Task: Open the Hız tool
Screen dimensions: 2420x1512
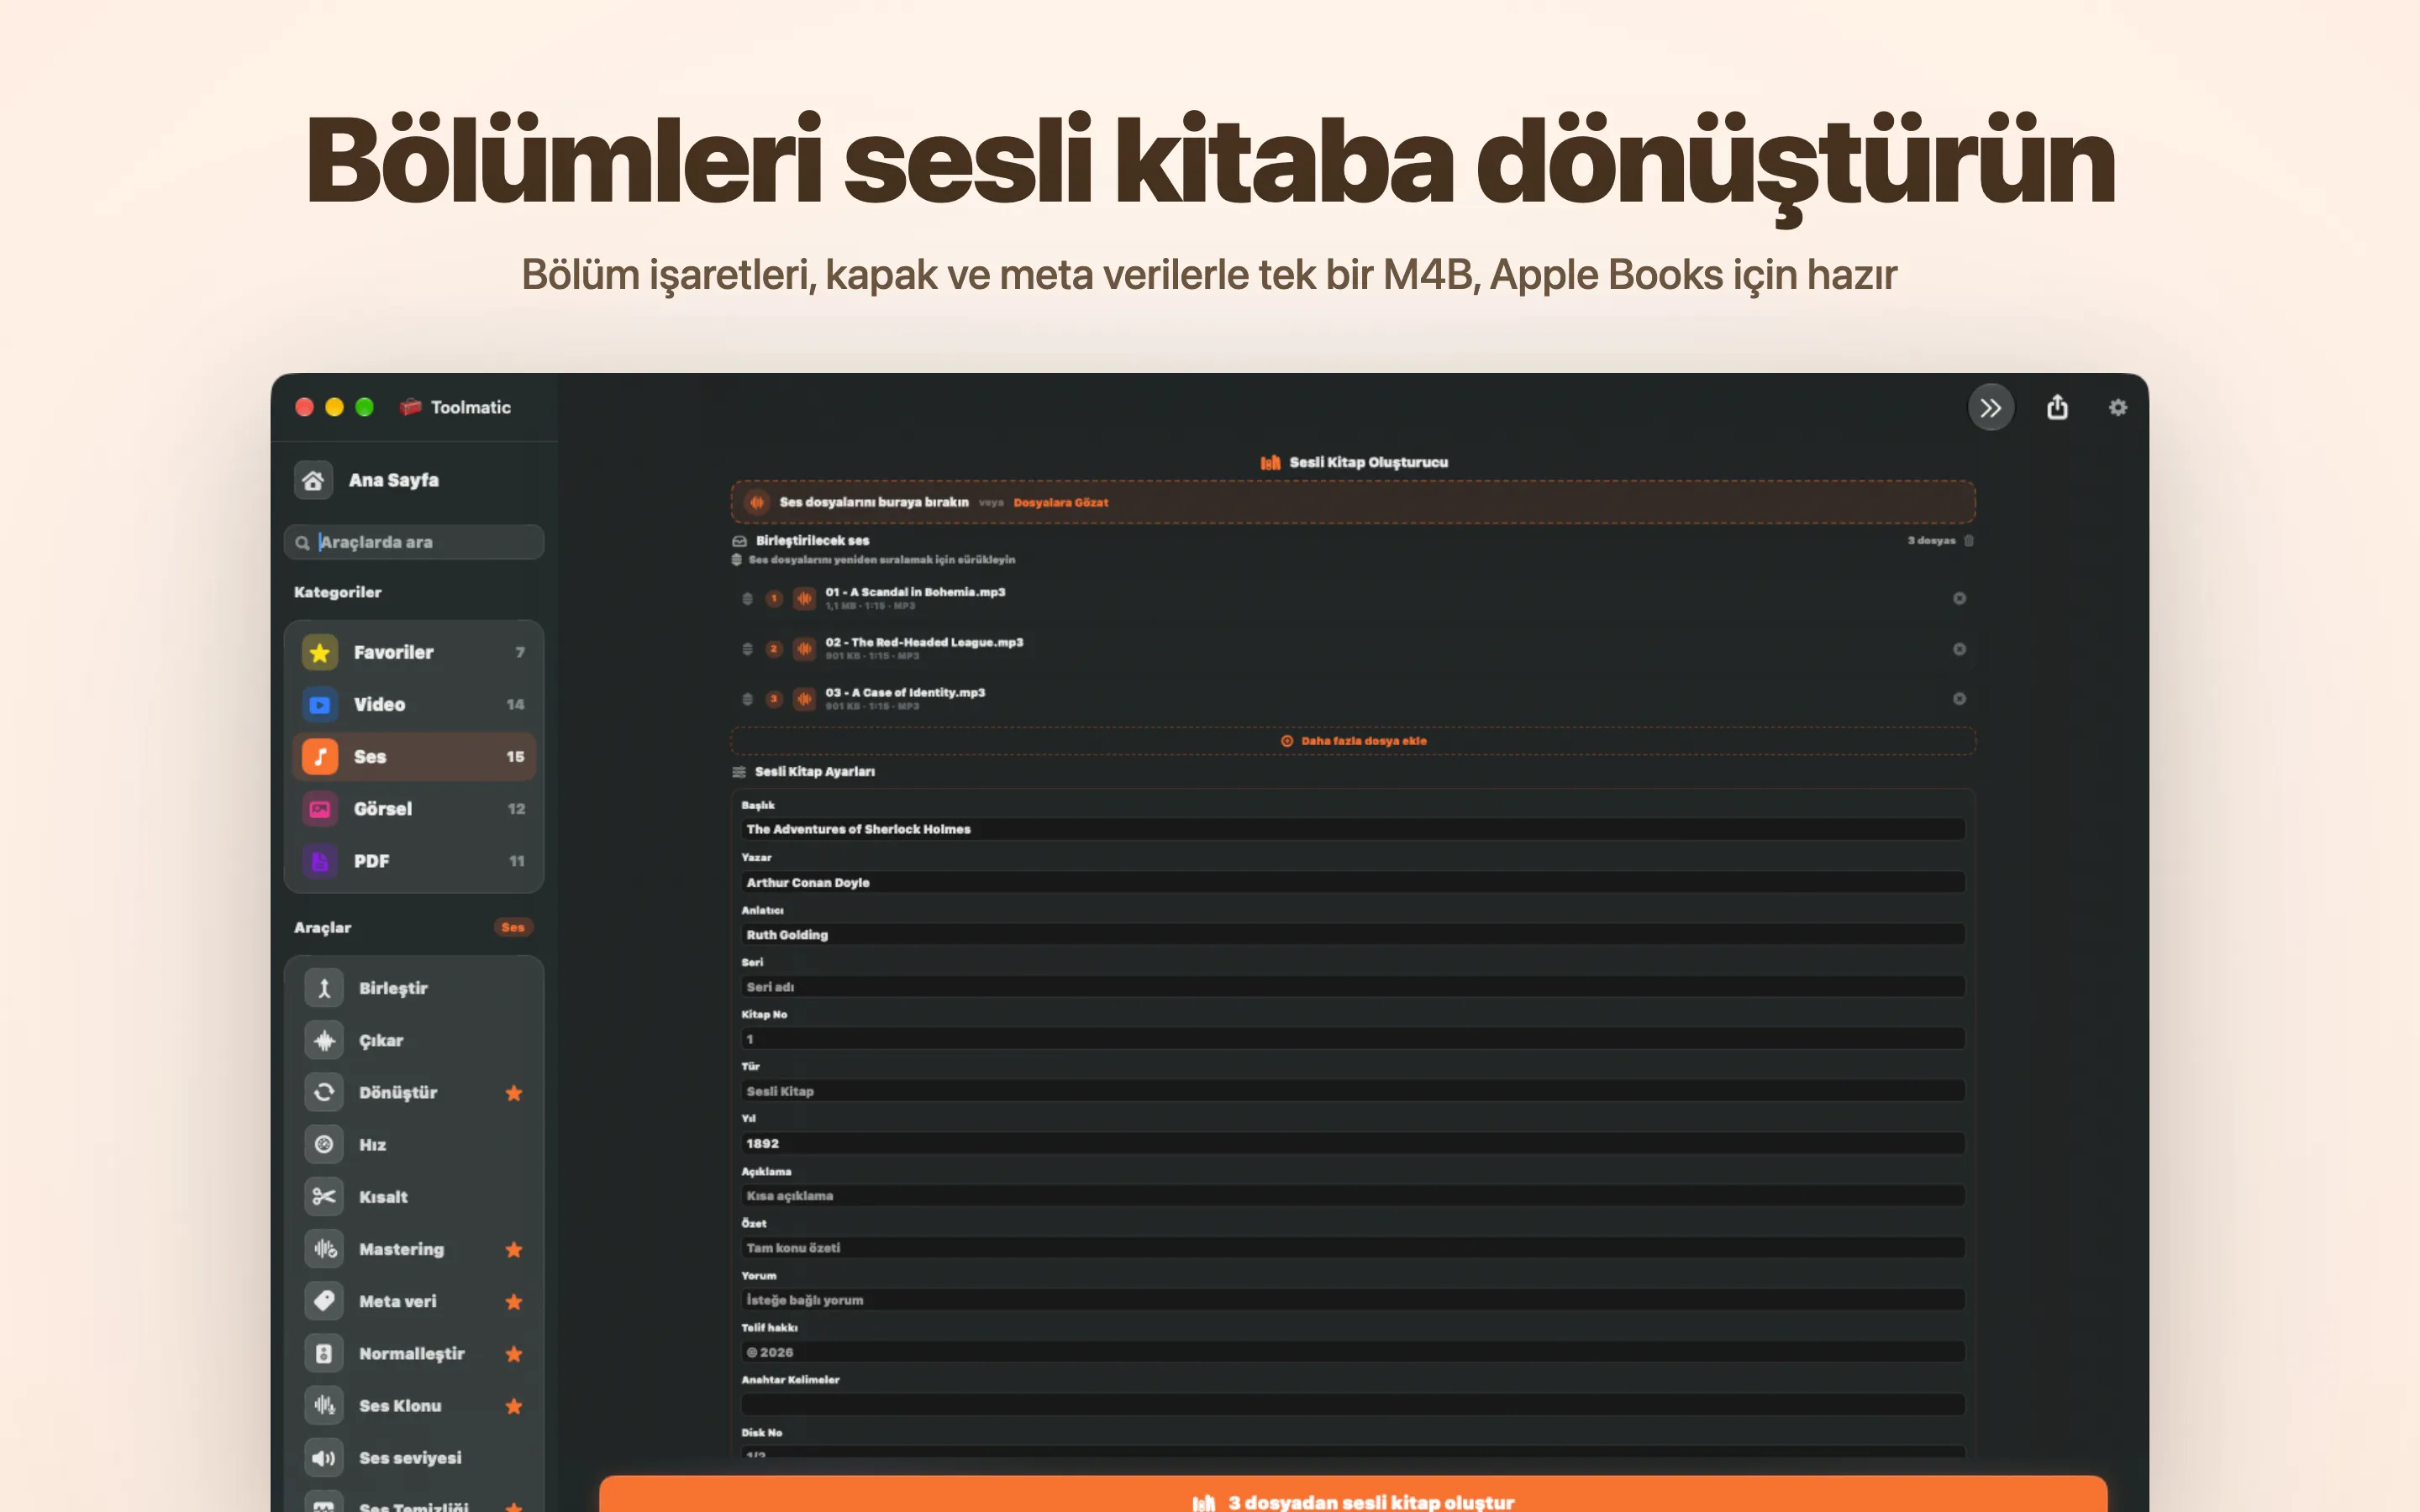Action: click(414, 1144)
